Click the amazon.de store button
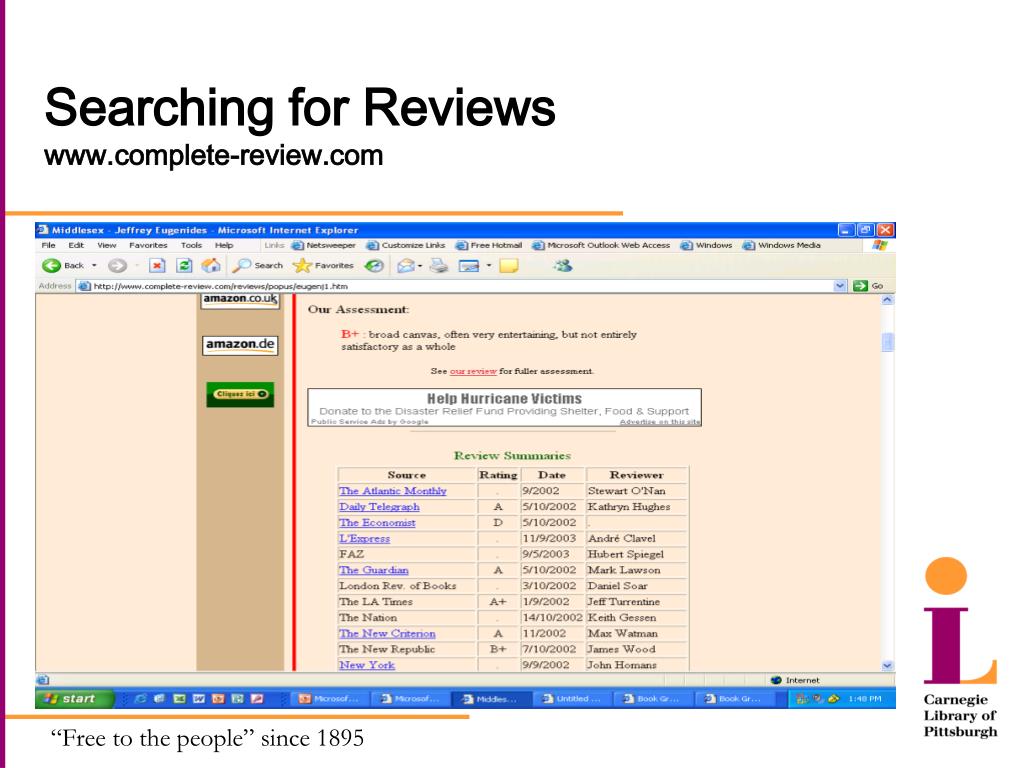Image resolution: width=1024 pixels, height=768 pixels. click(240, 345)
